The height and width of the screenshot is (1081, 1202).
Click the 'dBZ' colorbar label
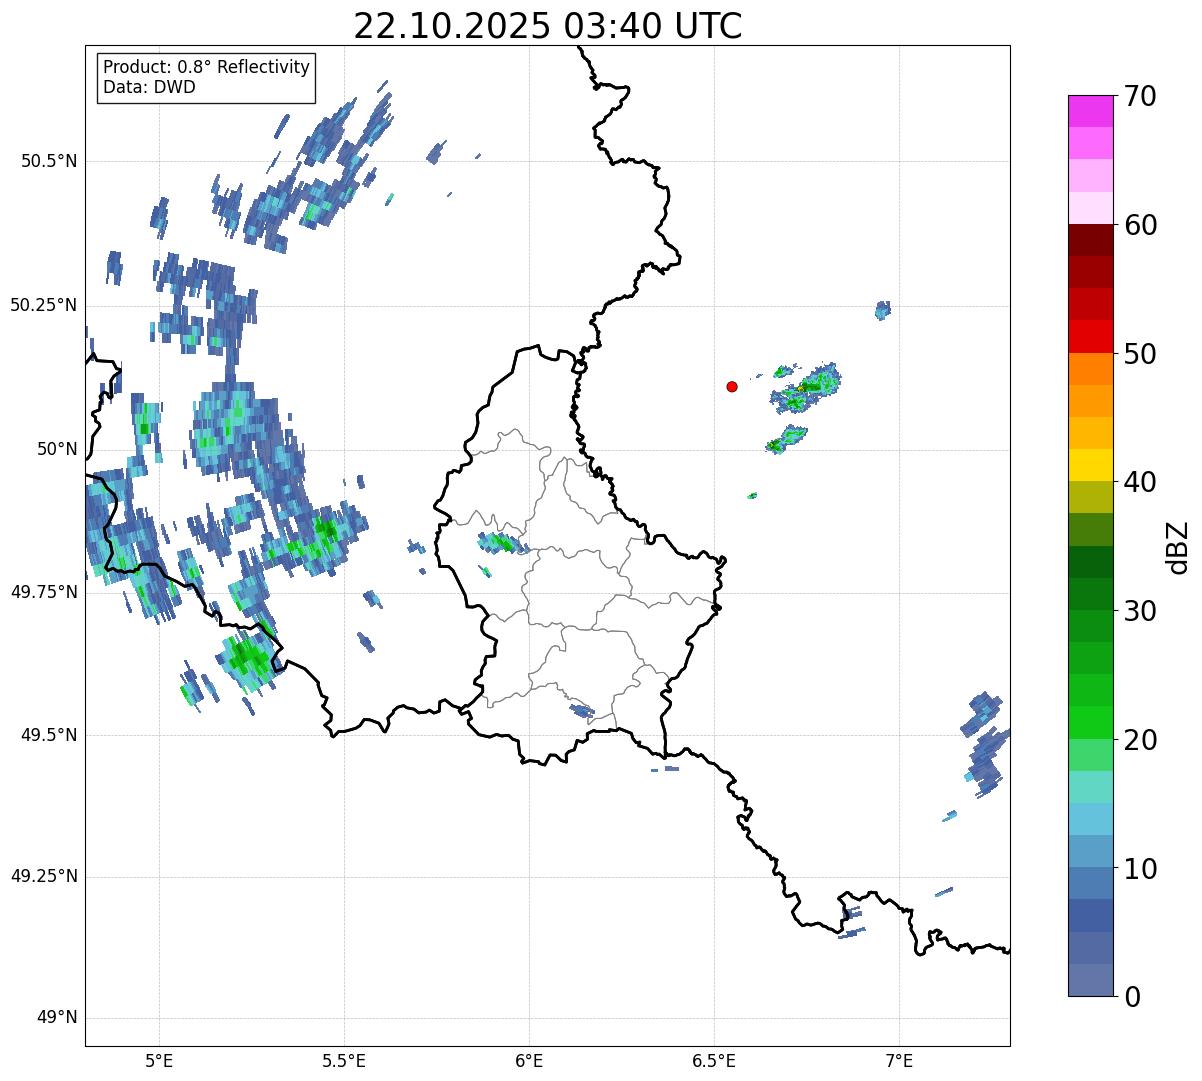[1178, 546]
